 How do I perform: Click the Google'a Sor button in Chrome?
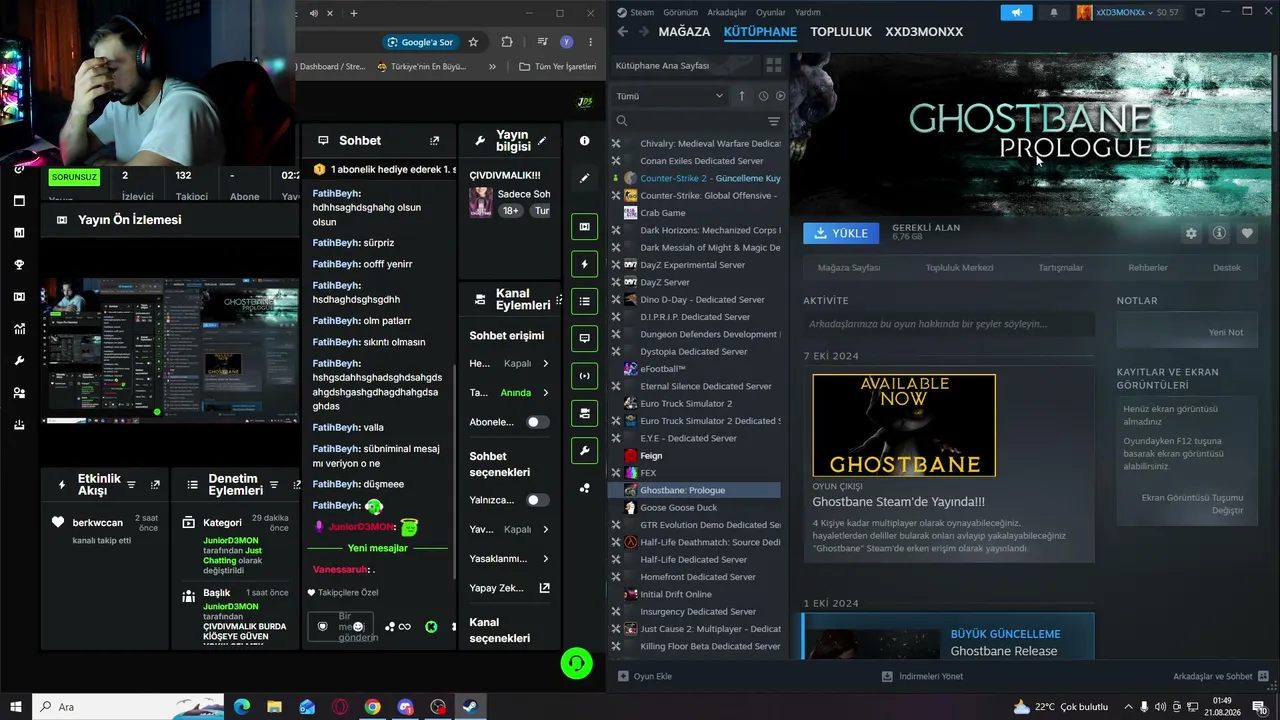(x=420, y=42)
